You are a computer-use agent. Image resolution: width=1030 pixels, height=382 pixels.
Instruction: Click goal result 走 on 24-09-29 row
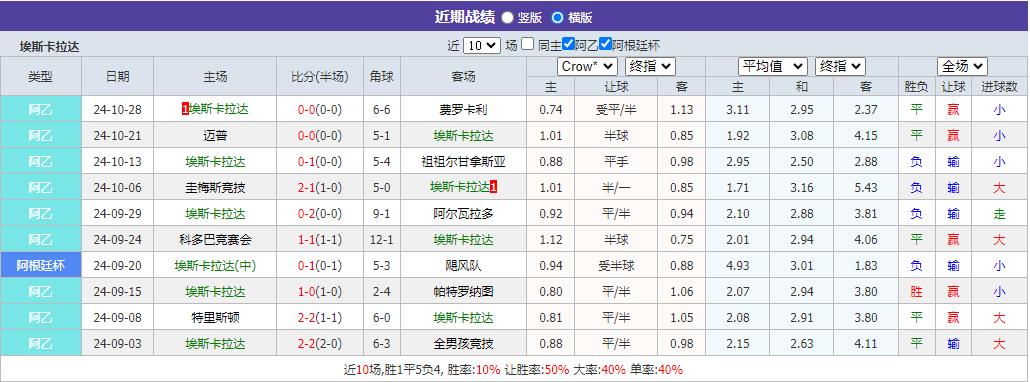pyautogui.click(x=999, y=214)
